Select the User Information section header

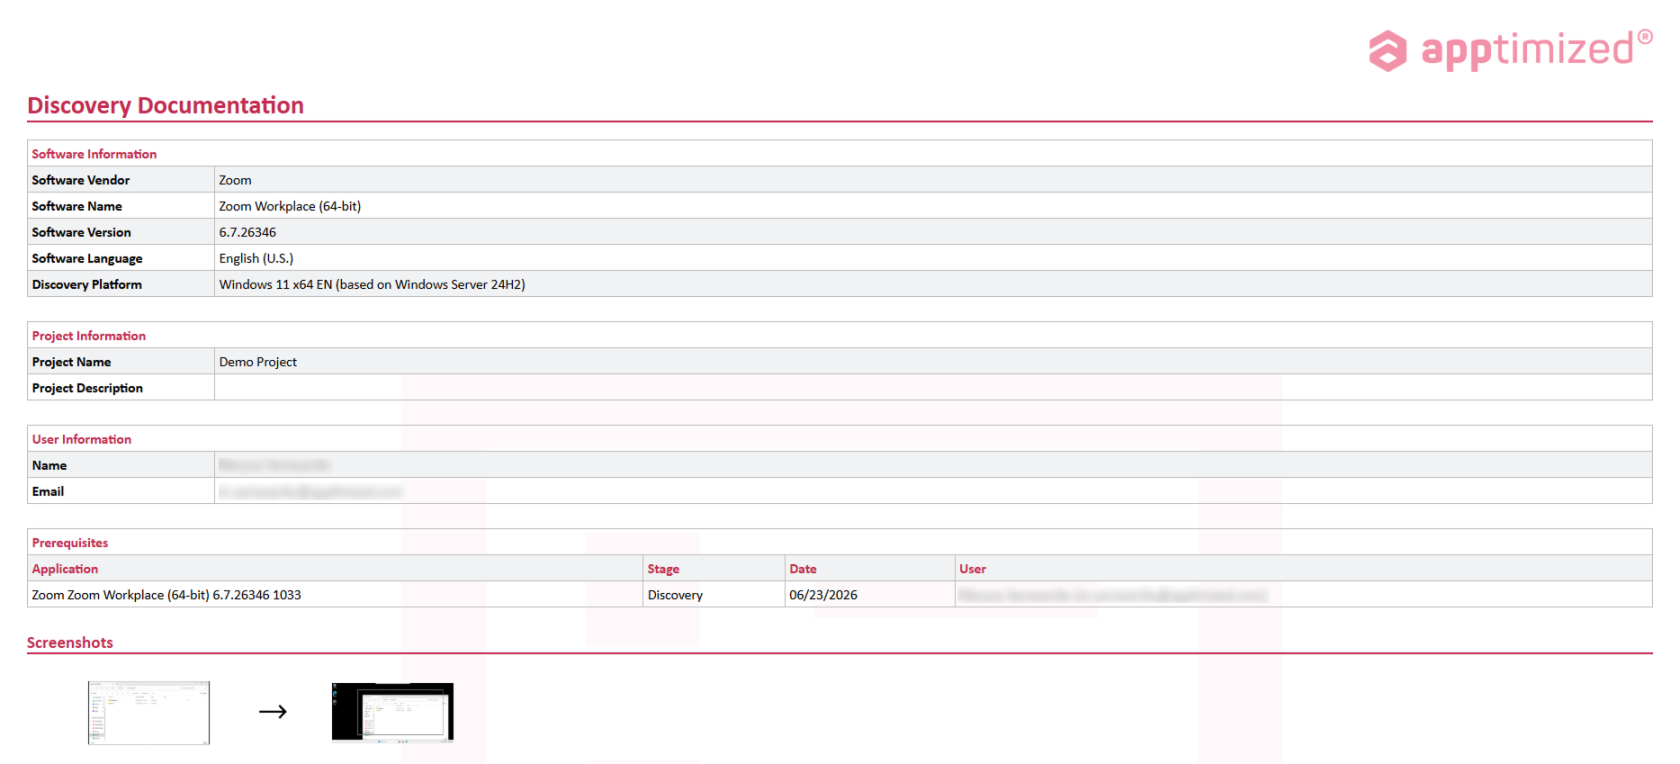81,439
